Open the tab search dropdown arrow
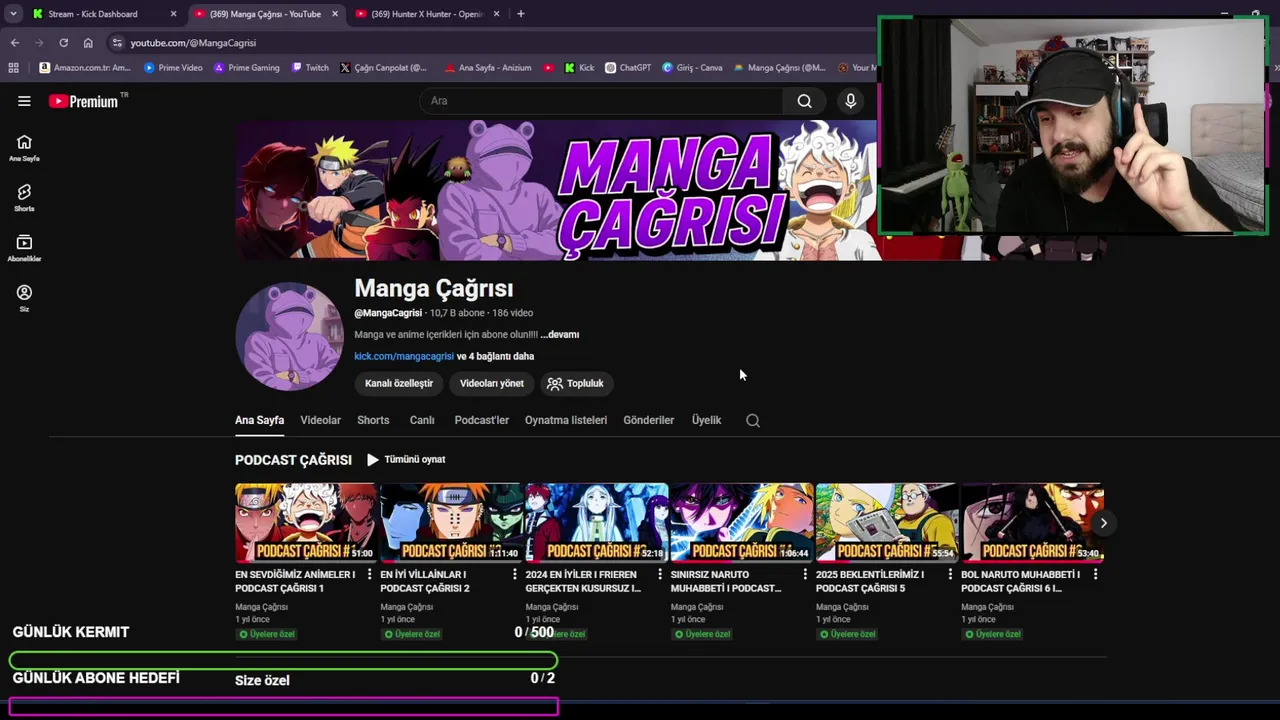The width and height of the screenshot is (1280, 720). [x=13, y=14]
